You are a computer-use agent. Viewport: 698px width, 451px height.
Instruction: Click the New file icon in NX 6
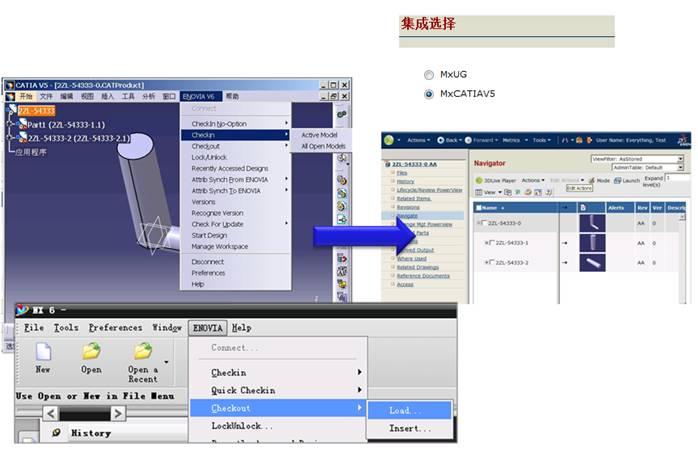click(x=43, y=351)
